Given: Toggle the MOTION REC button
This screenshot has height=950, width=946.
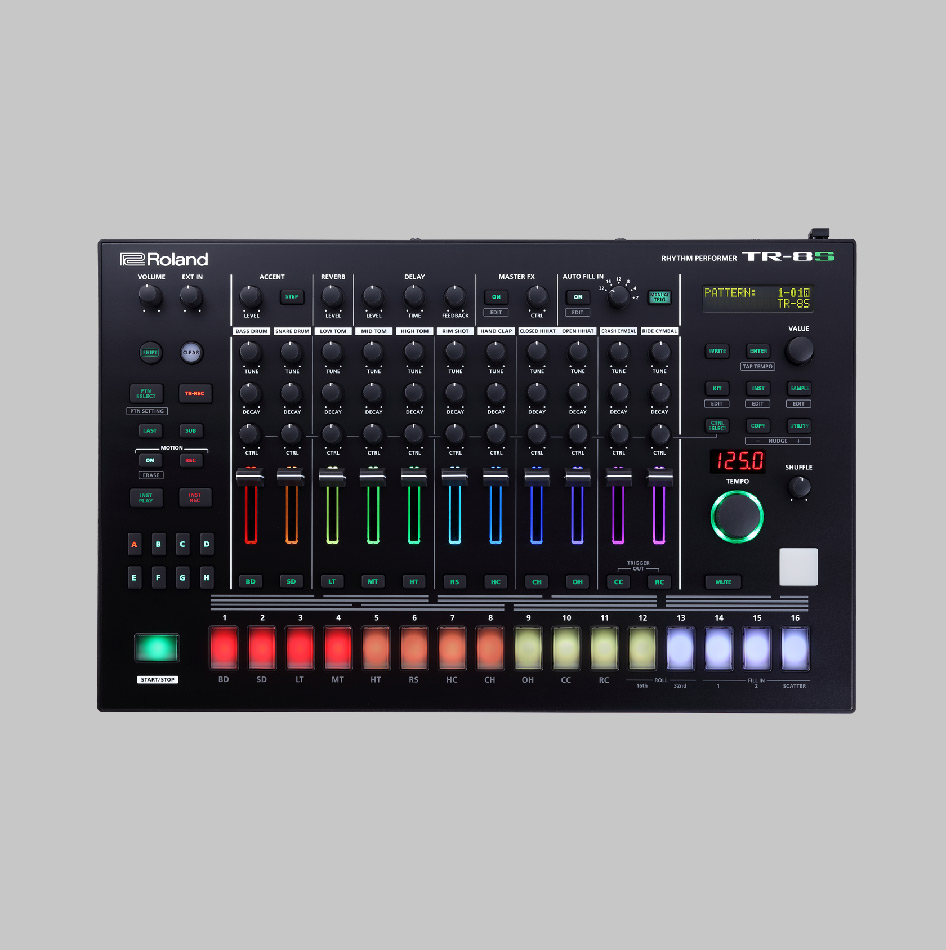Looking at the screenshot, I should tap(191, 460).
